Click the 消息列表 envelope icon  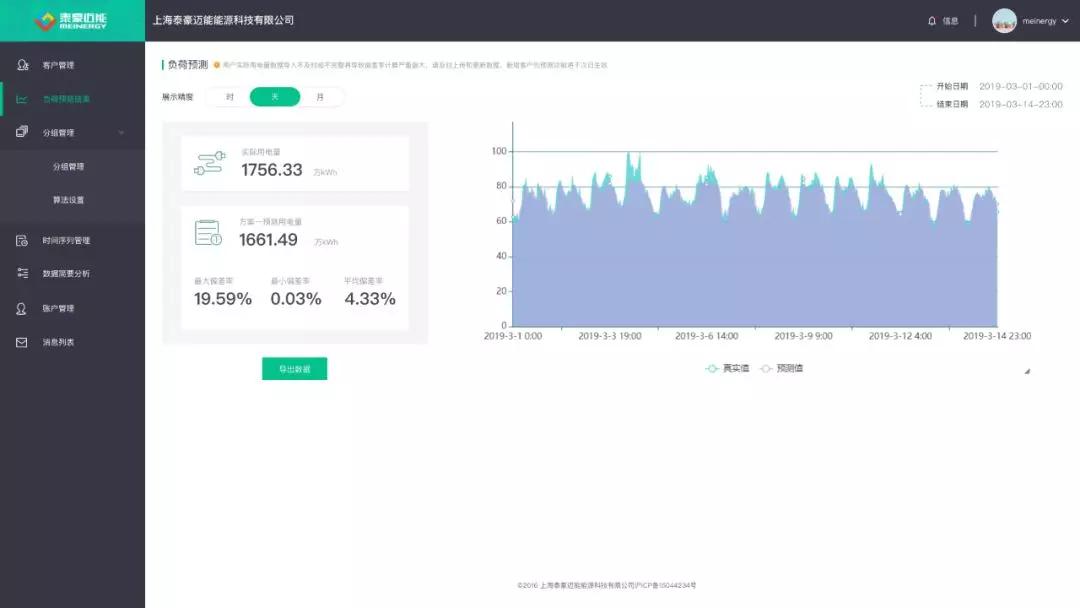[x=22, y=342]
